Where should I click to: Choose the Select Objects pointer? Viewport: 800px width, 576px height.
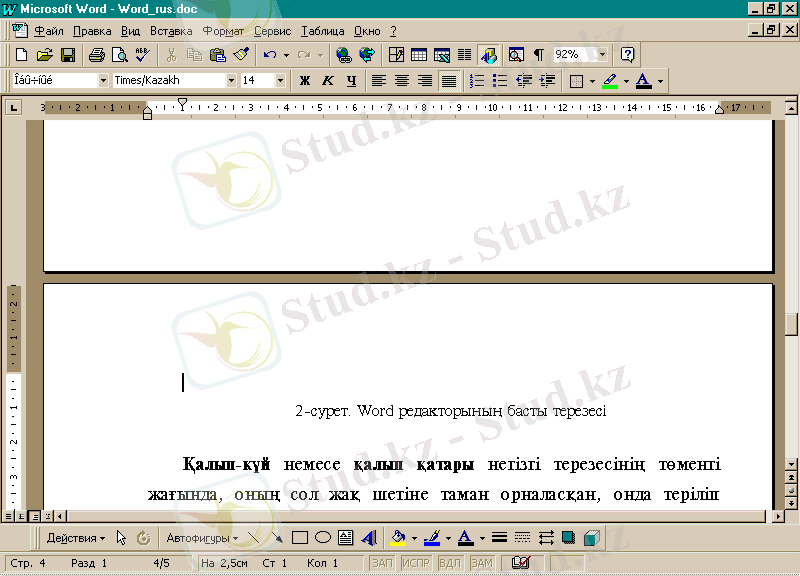(x=121, y=538)
